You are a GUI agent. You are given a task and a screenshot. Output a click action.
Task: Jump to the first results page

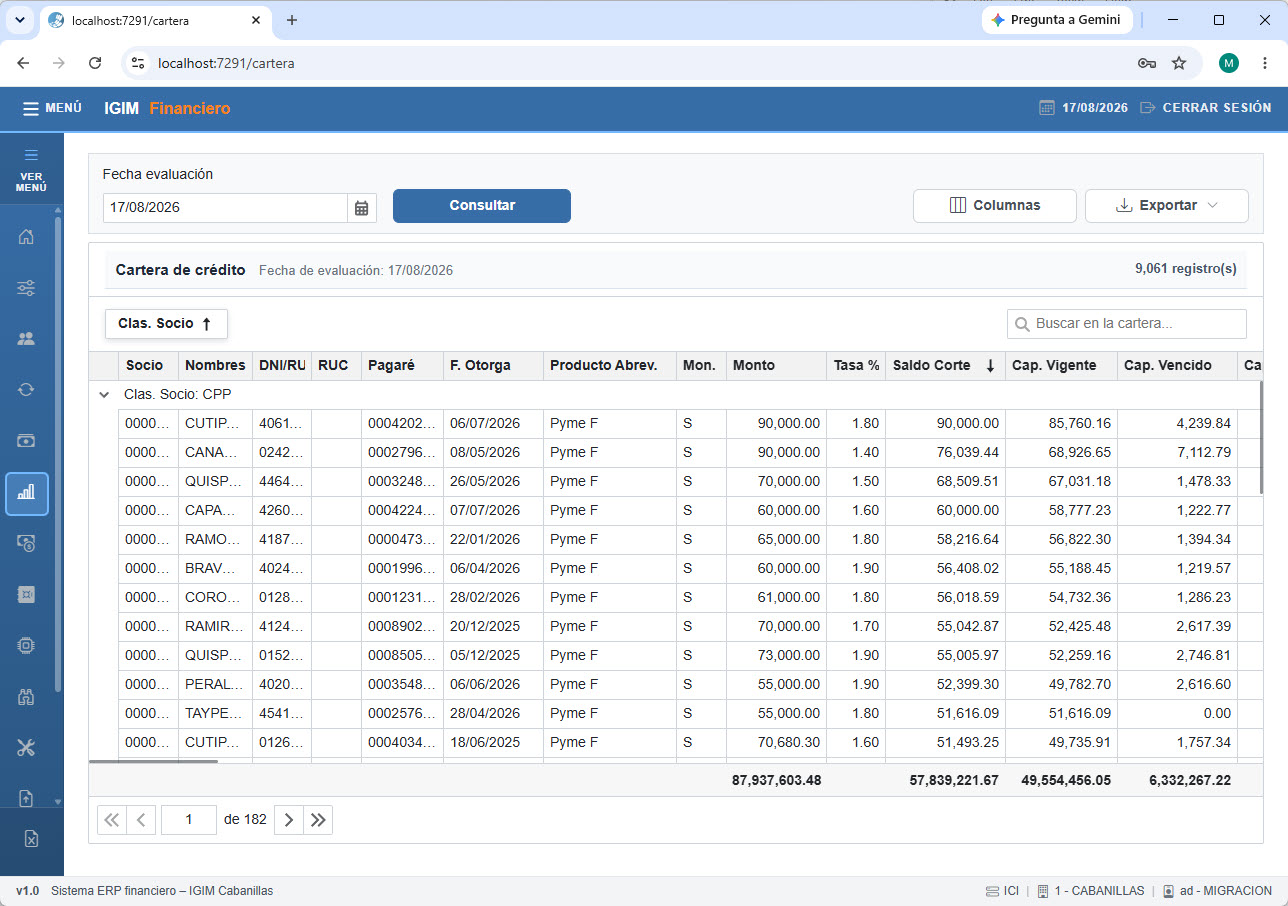pyautogui.click(x=111, y=820)
